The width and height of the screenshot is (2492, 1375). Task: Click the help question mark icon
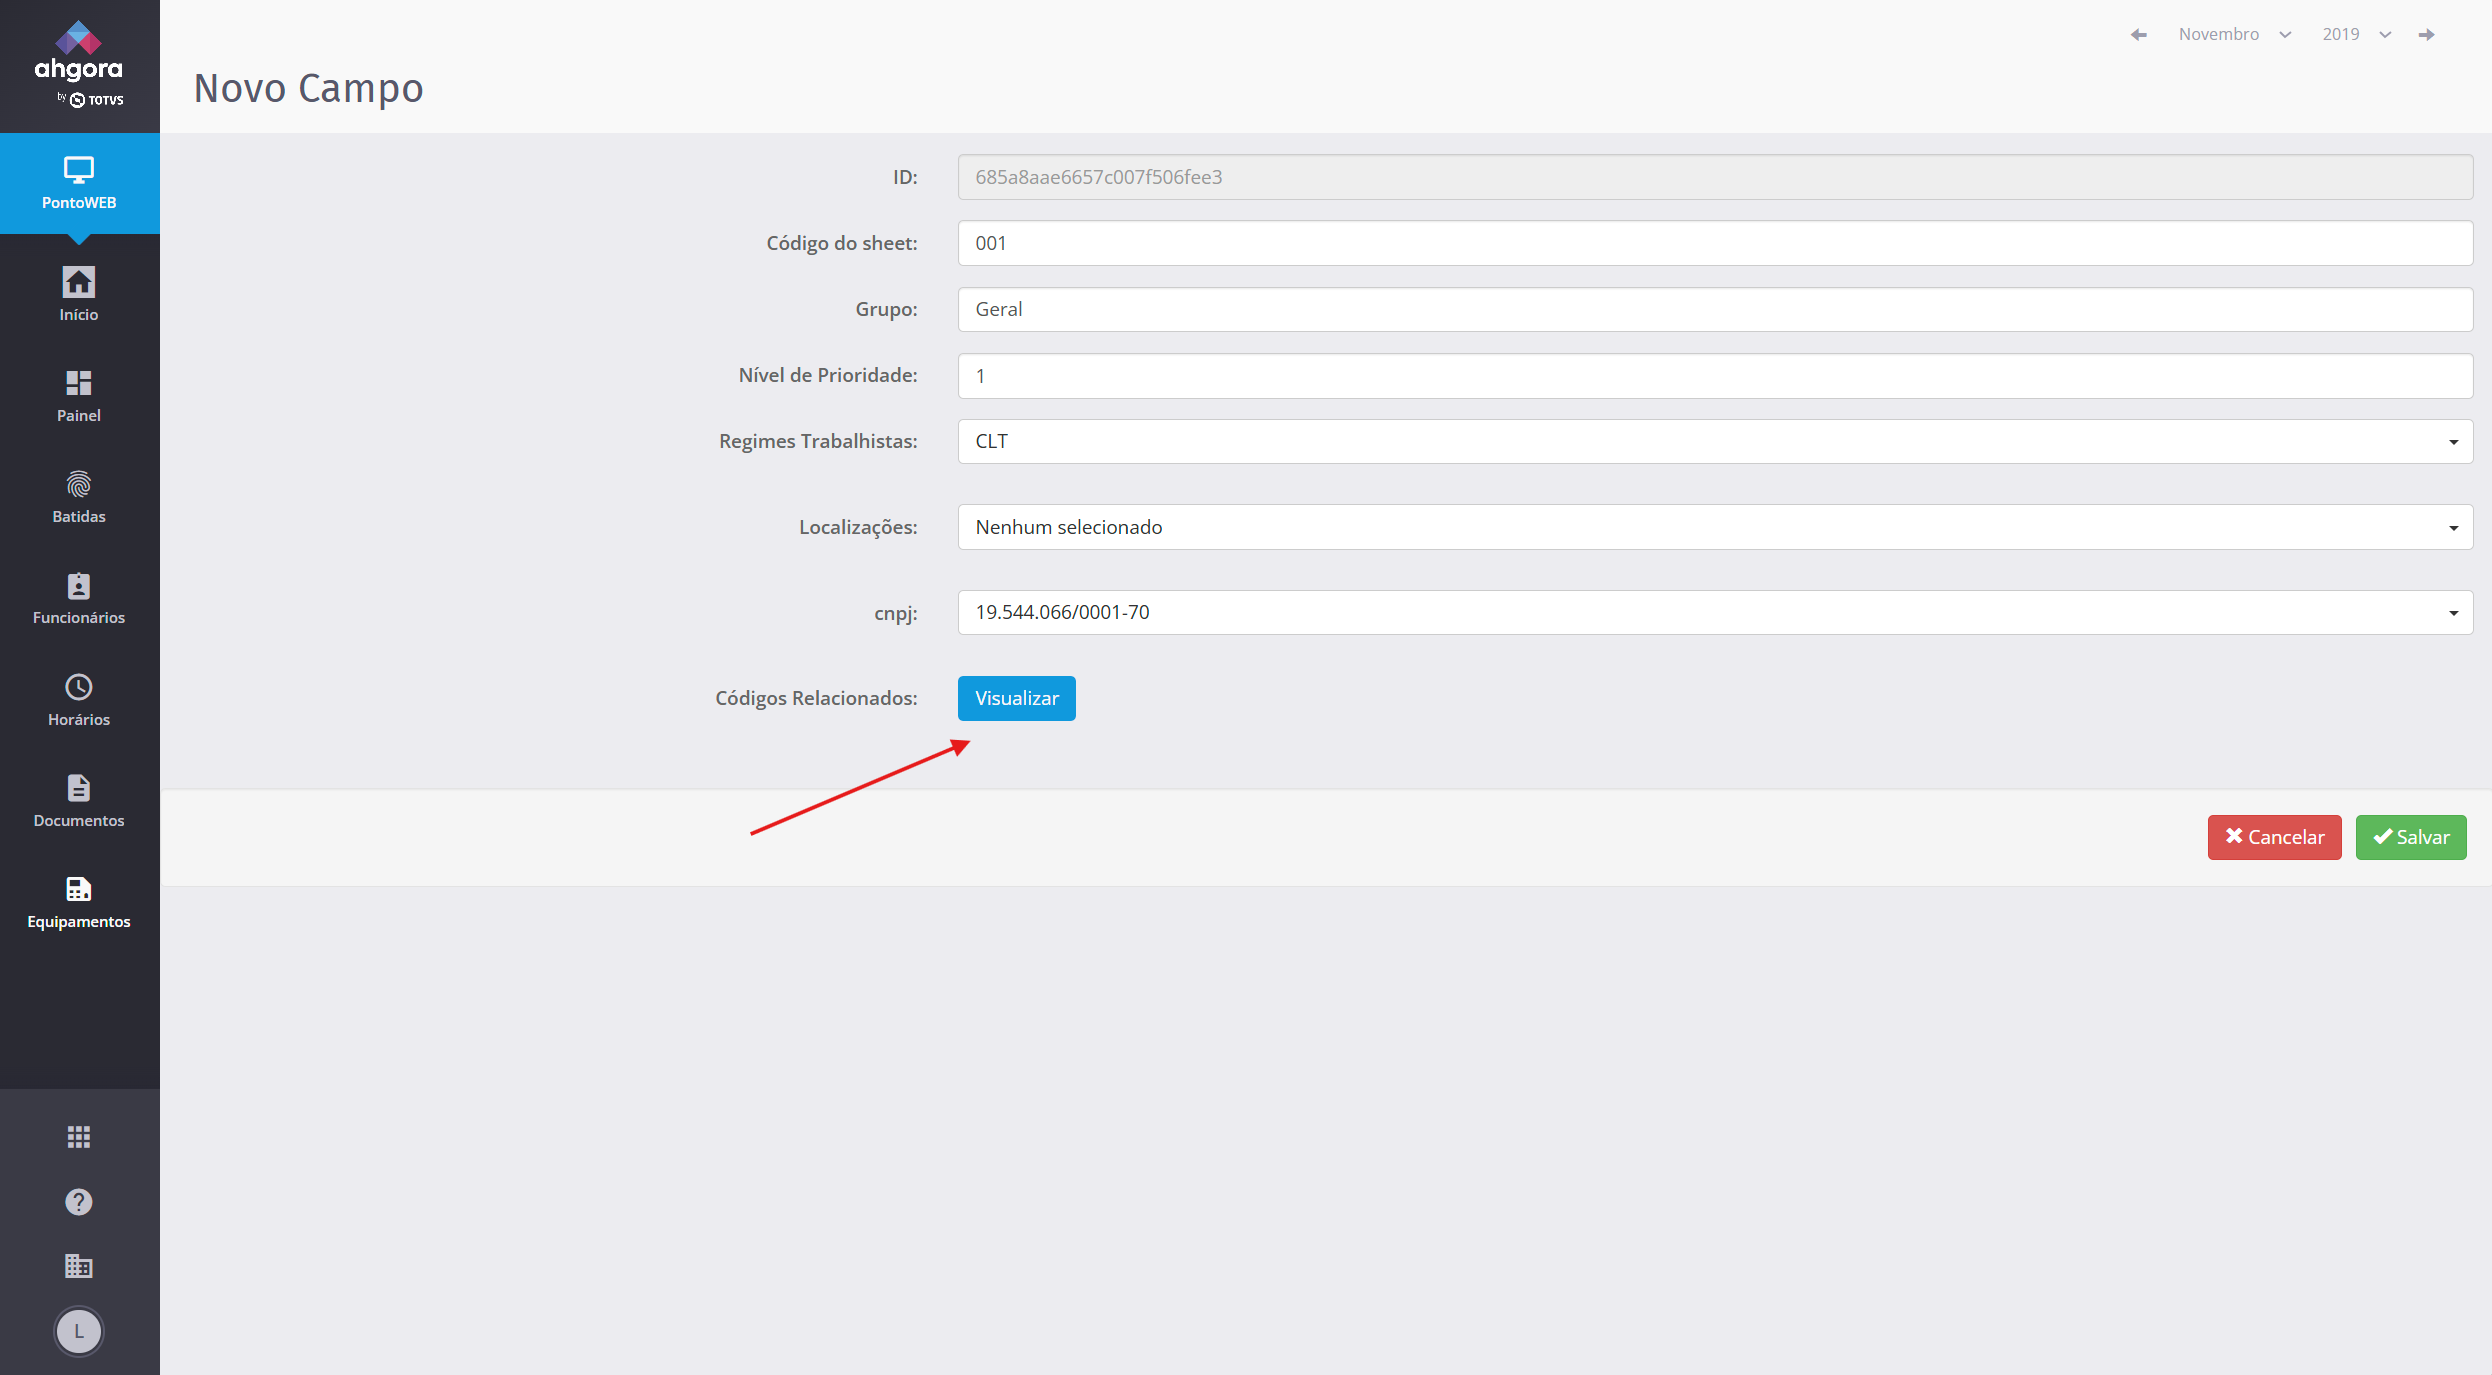[79, 1202]
